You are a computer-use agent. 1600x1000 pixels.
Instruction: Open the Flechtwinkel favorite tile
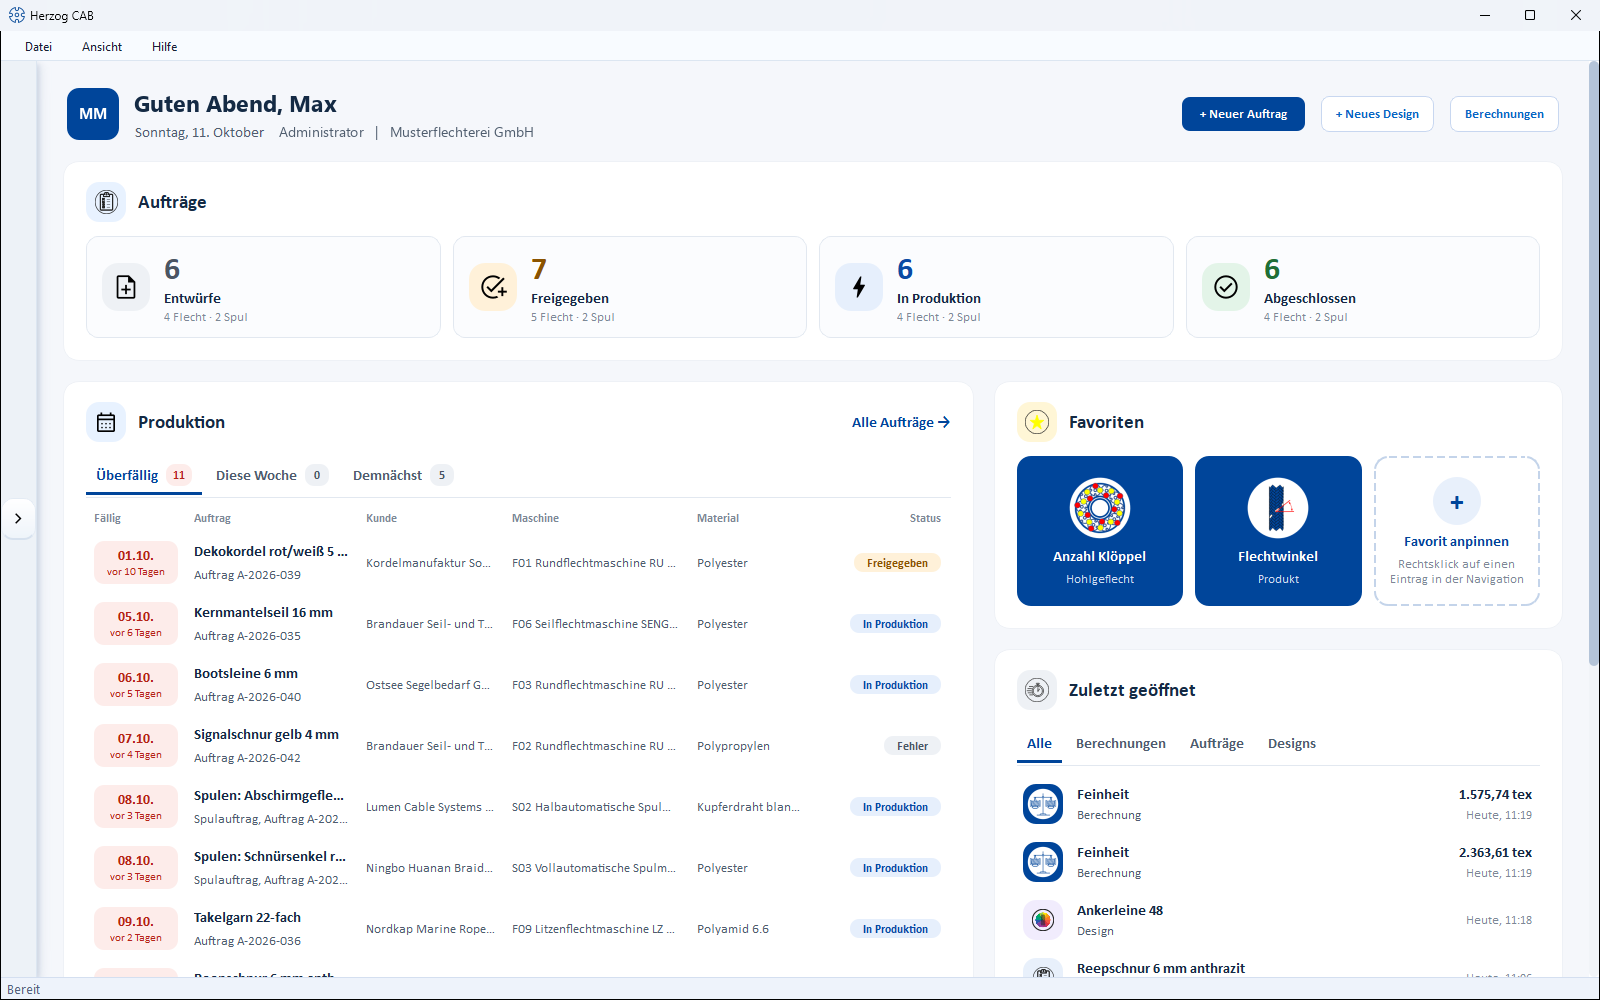pyautogui.click(x=1278, y=531)
